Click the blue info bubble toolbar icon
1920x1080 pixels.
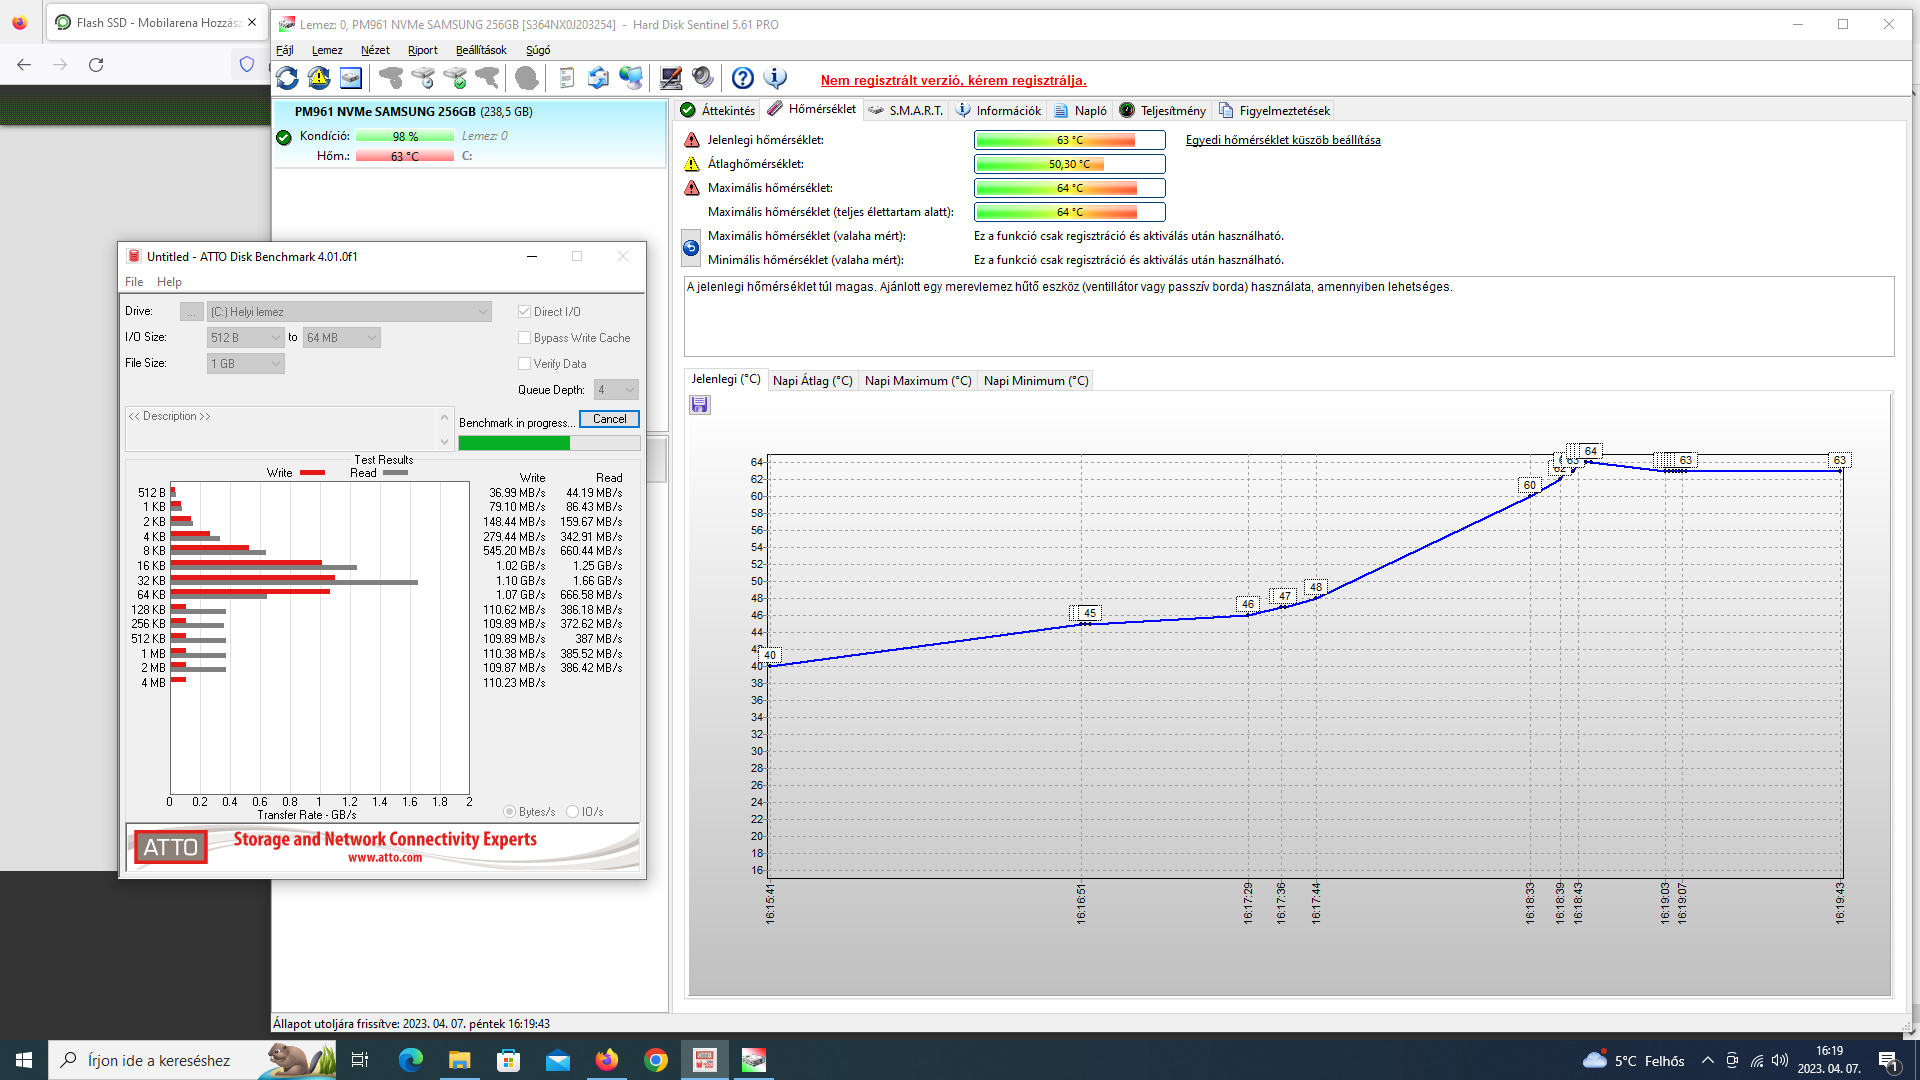pos(775,78)
